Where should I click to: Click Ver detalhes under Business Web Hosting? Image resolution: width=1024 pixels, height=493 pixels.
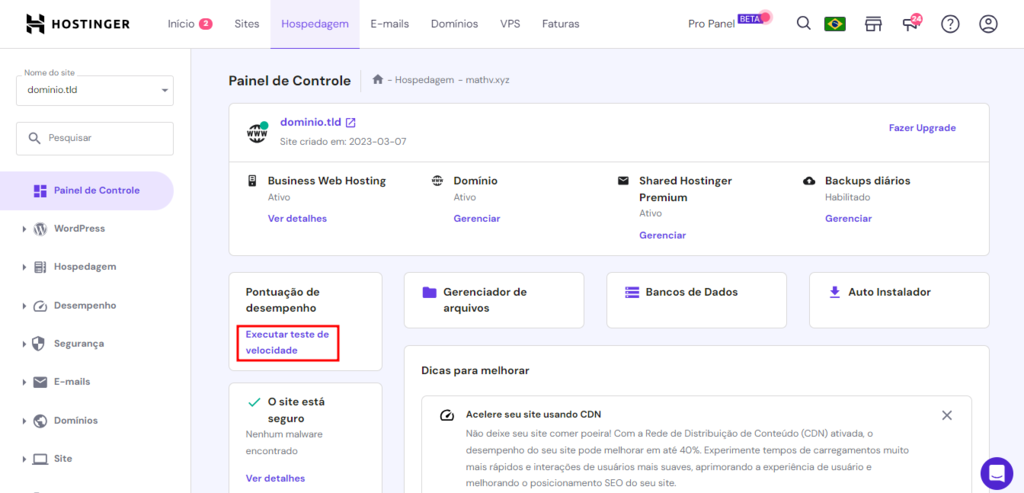point(297,219)
